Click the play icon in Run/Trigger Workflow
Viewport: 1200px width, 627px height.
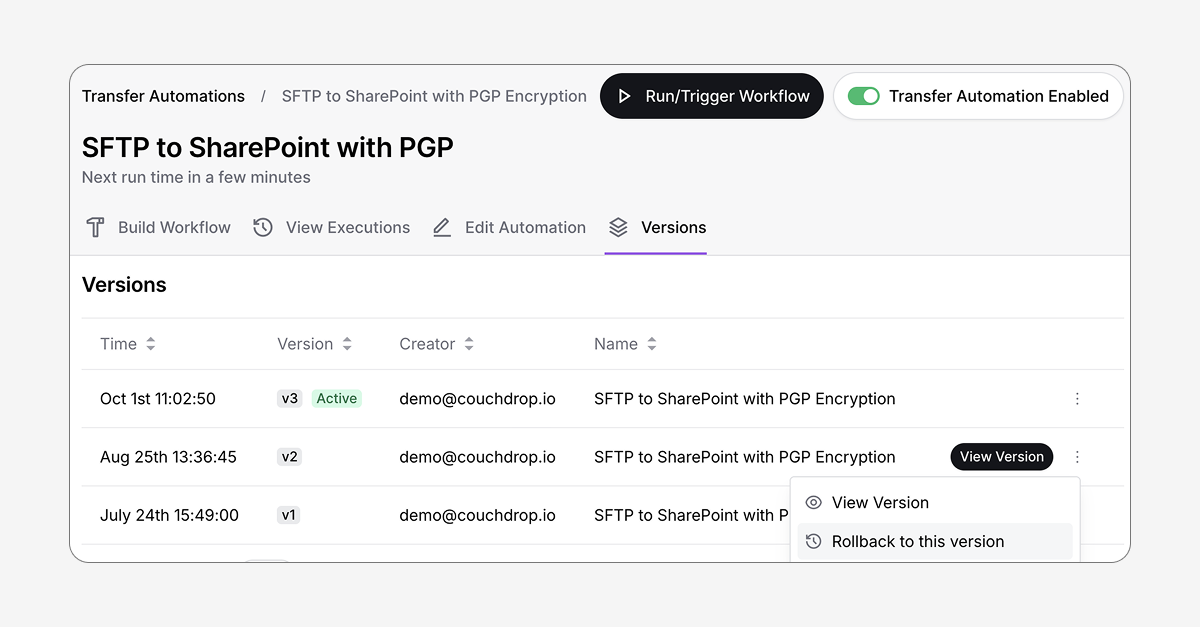coord(625,97)
